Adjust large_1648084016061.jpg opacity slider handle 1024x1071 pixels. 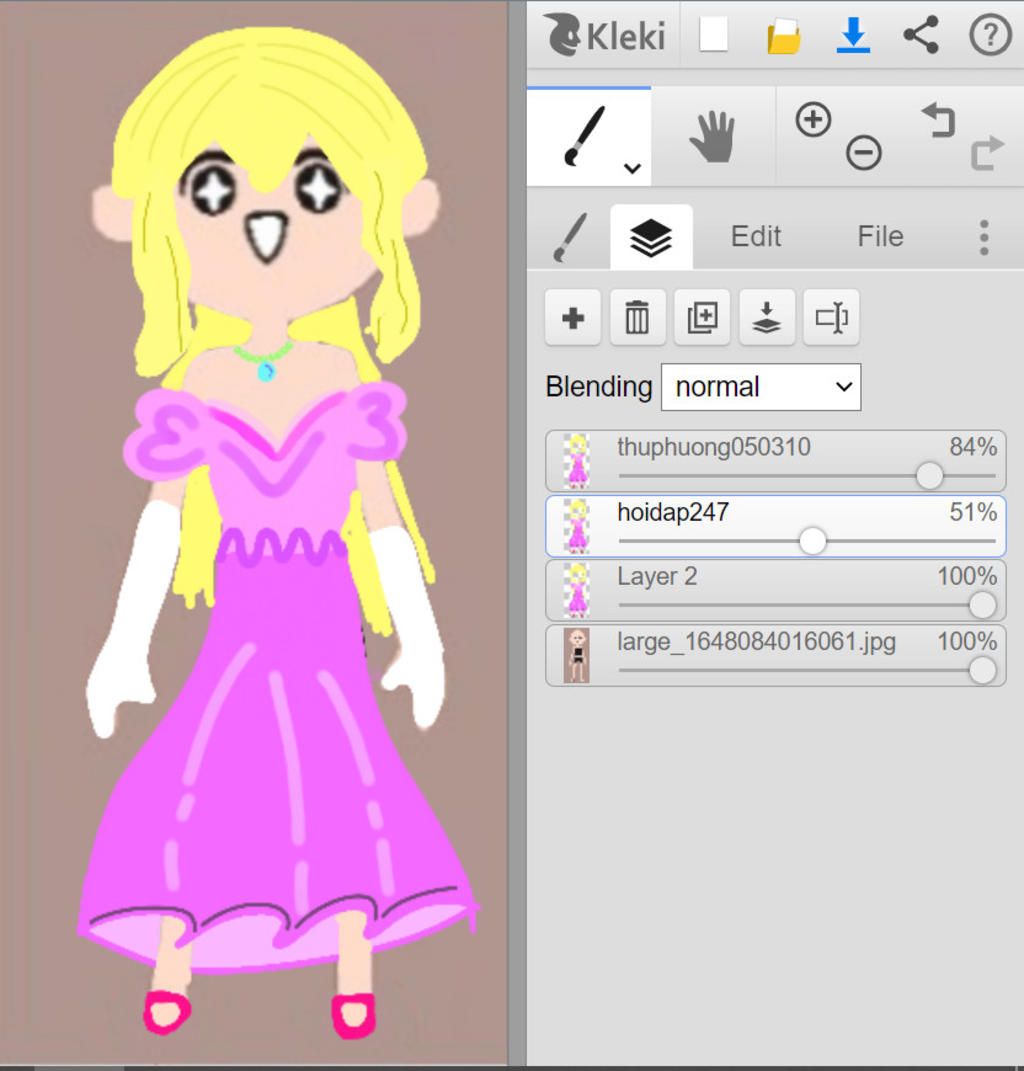982,670
